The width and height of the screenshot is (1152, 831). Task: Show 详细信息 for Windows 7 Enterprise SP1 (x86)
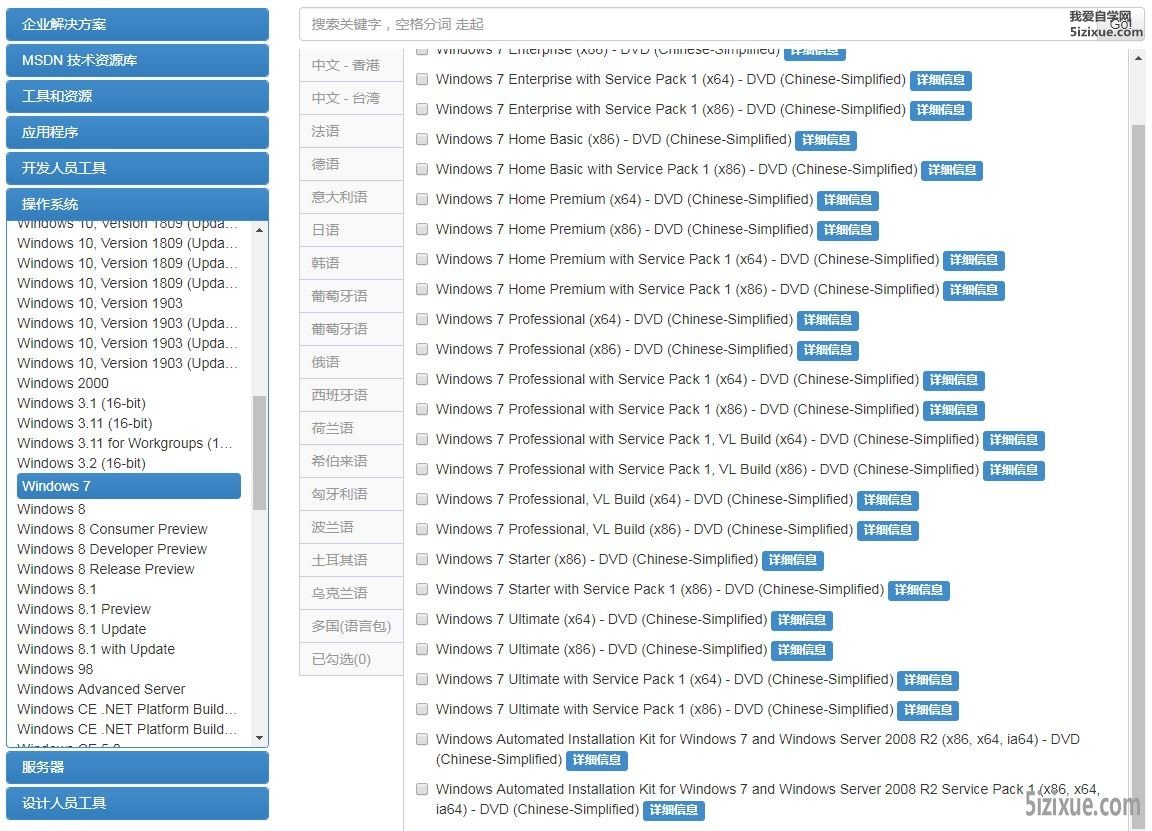click(940, 110)
